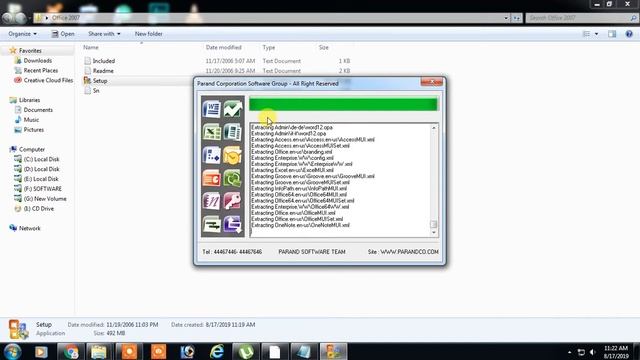
Task: Click the green extraction progress bar
Action: 343,104
